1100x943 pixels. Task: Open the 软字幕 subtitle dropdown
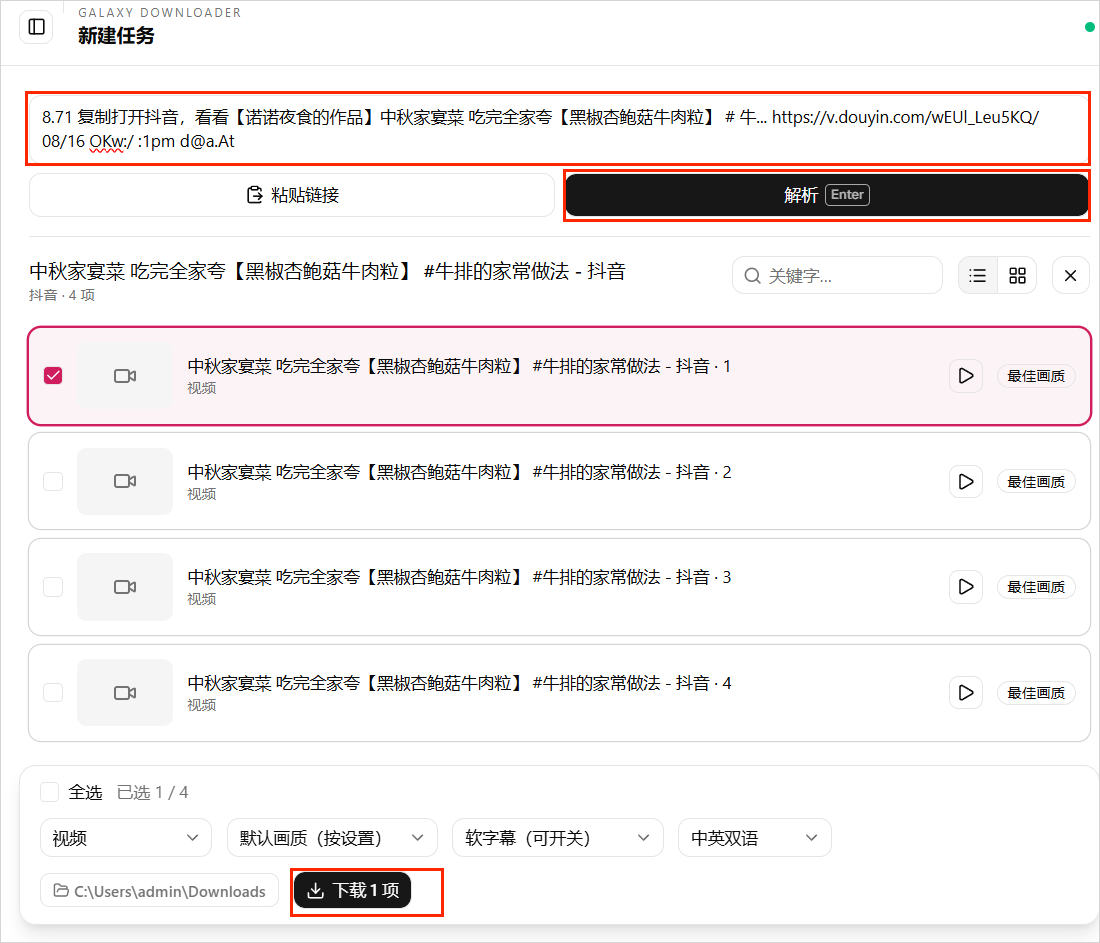pos(558,838)
